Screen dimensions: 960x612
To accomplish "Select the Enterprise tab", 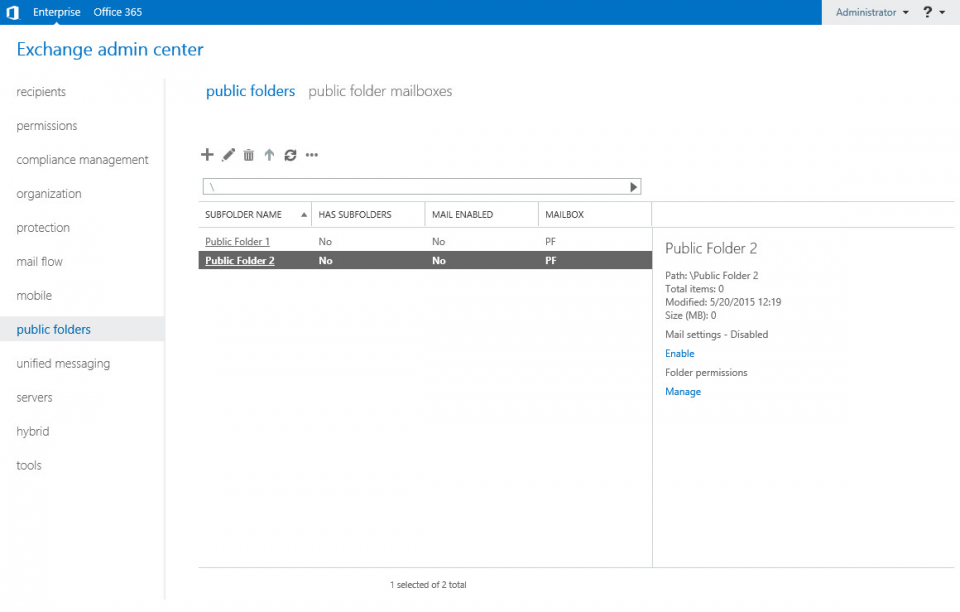I will click(x=57, y=12).
